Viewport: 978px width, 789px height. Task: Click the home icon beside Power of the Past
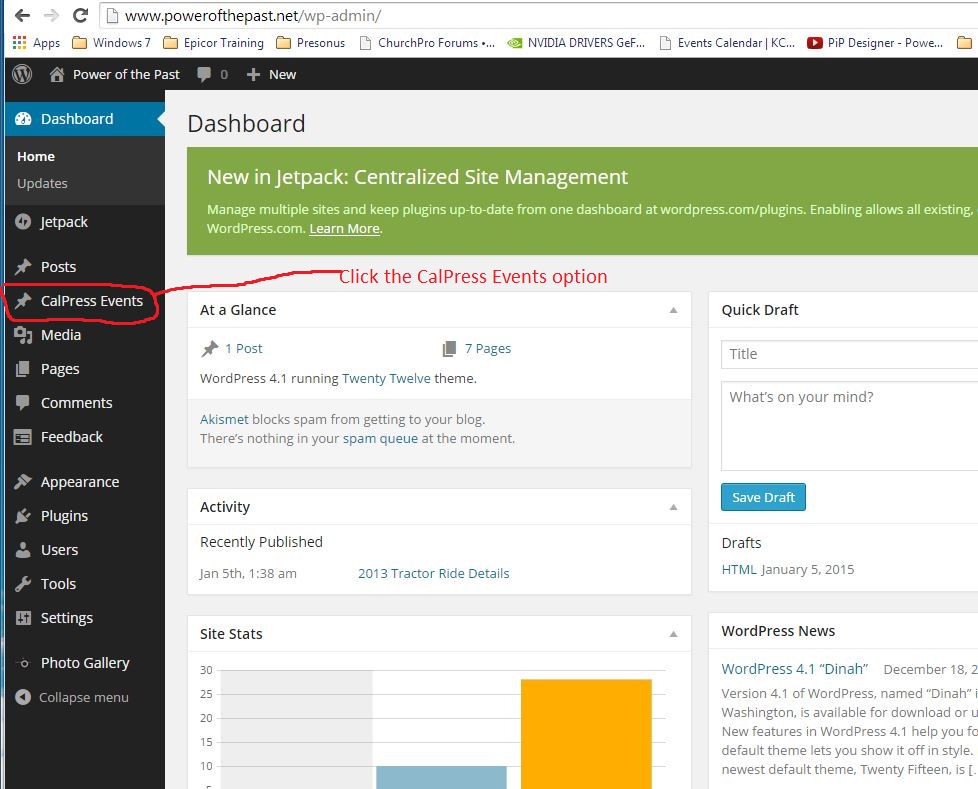(57, 74)
